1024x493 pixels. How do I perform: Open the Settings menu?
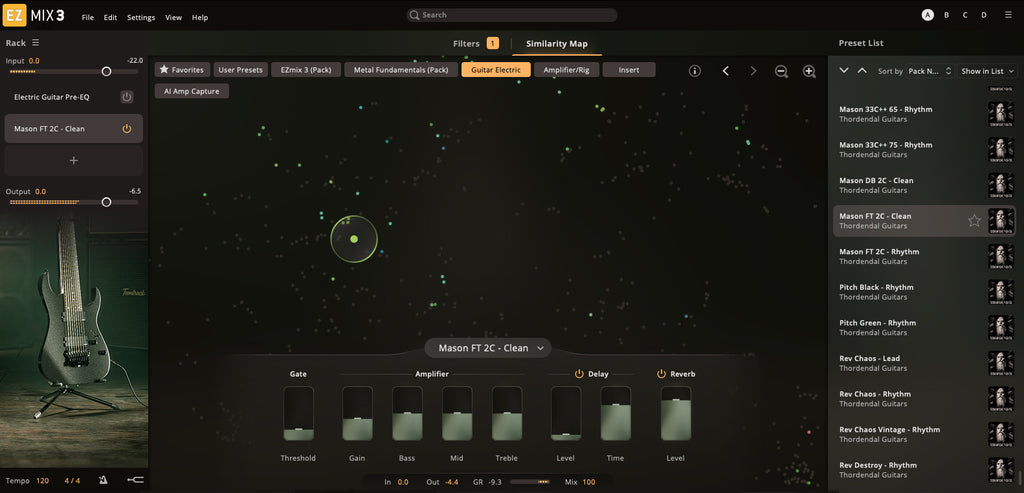click(x=141, y=18)
